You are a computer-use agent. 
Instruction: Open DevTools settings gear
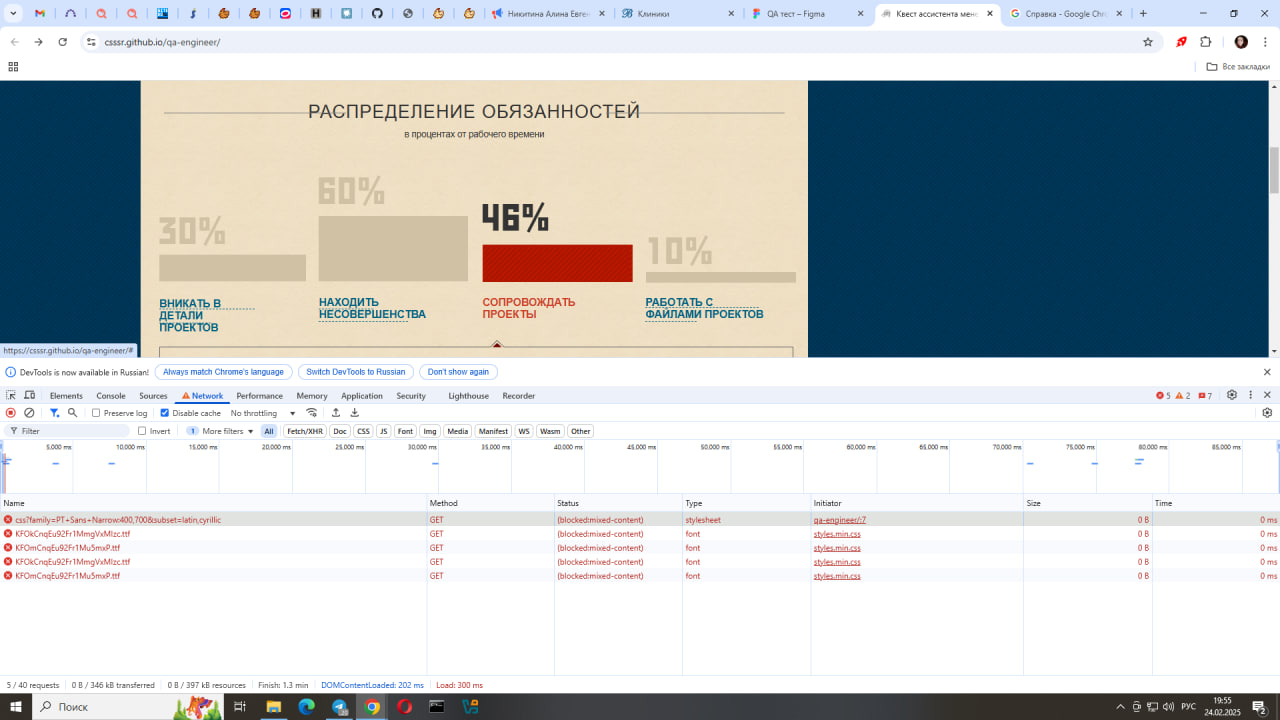point(1232,396)
